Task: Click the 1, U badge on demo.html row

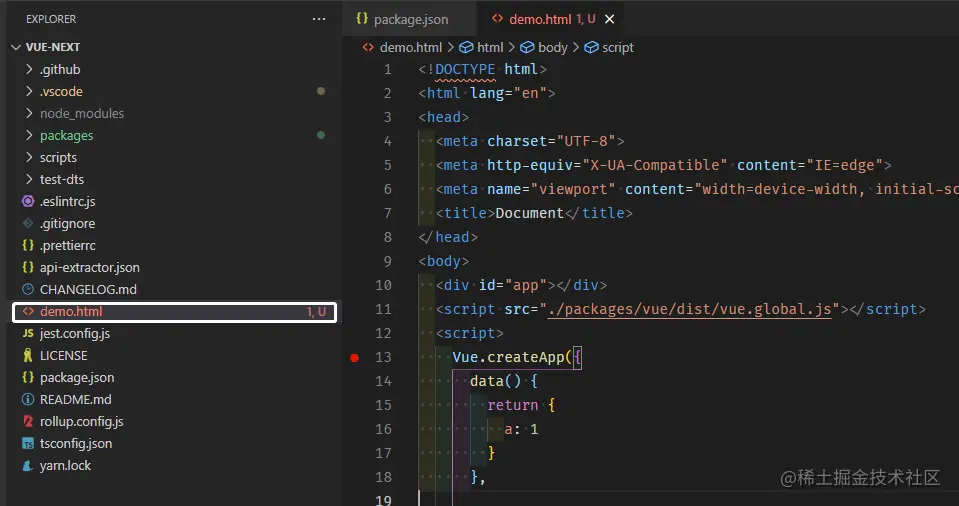Action: pos(316,312)
